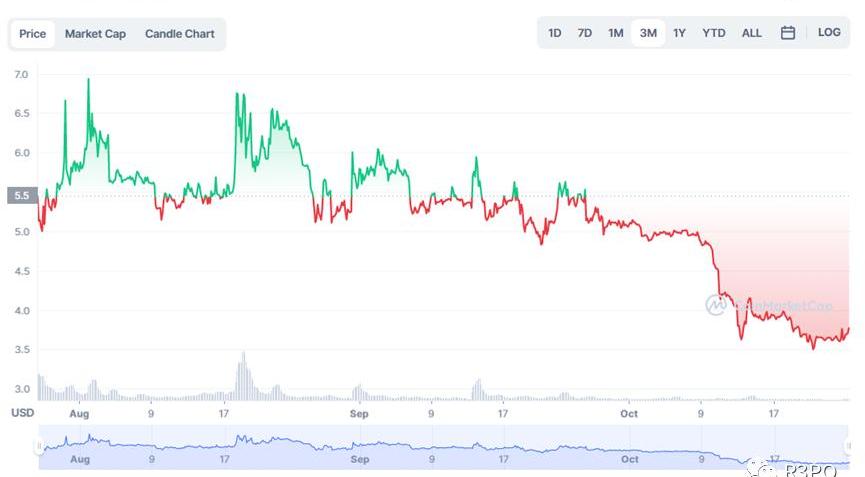The image size is (865, 477).
Task: Toggle the LOG scale option
Action: point(829,32)
